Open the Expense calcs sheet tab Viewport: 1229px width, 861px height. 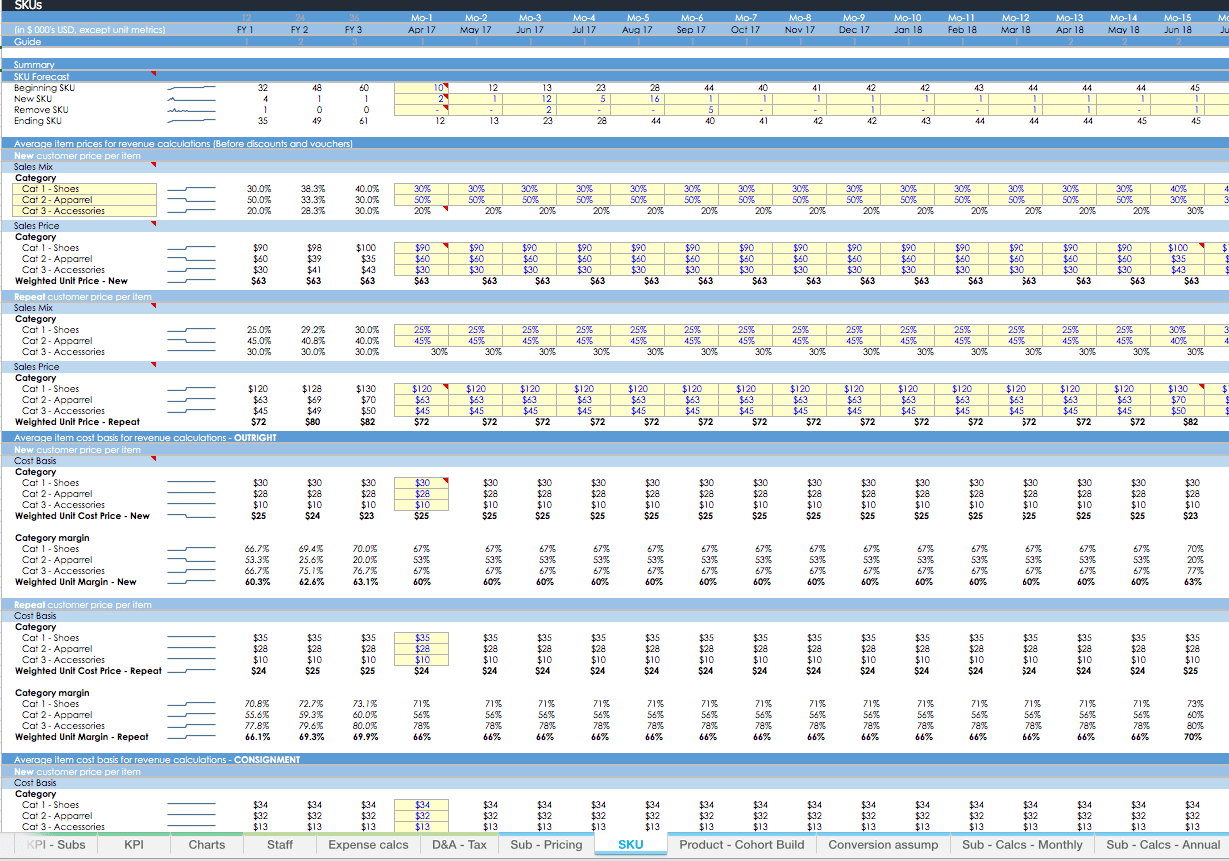point(368,845)
